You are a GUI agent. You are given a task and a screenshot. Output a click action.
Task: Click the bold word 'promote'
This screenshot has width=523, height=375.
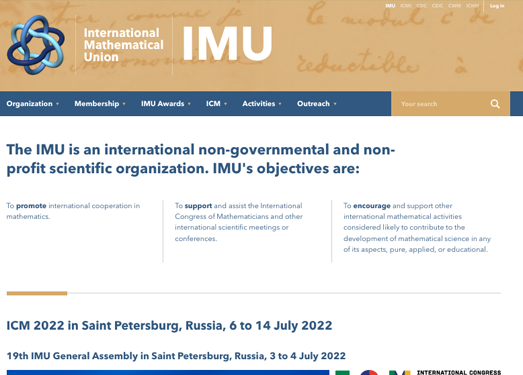click(31, 206)
